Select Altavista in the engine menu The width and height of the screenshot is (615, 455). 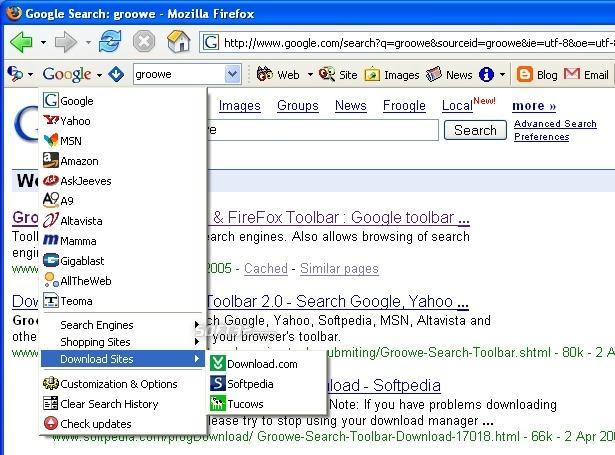123,220
